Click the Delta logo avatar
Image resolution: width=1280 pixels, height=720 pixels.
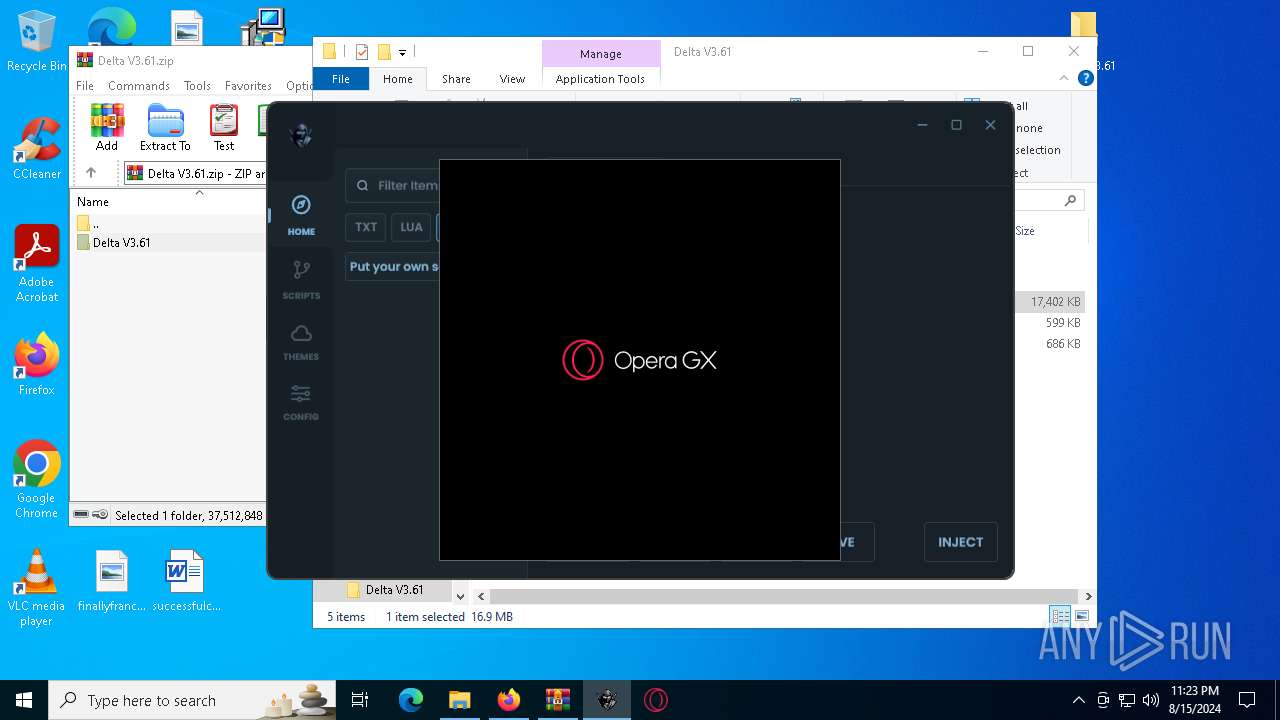[x=301, y=135]
